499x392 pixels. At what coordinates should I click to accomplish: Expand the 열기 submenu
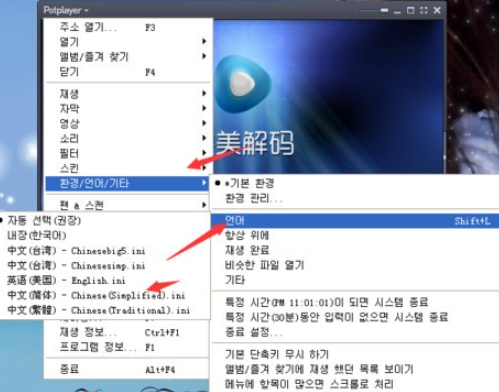(x=128, y=42)
